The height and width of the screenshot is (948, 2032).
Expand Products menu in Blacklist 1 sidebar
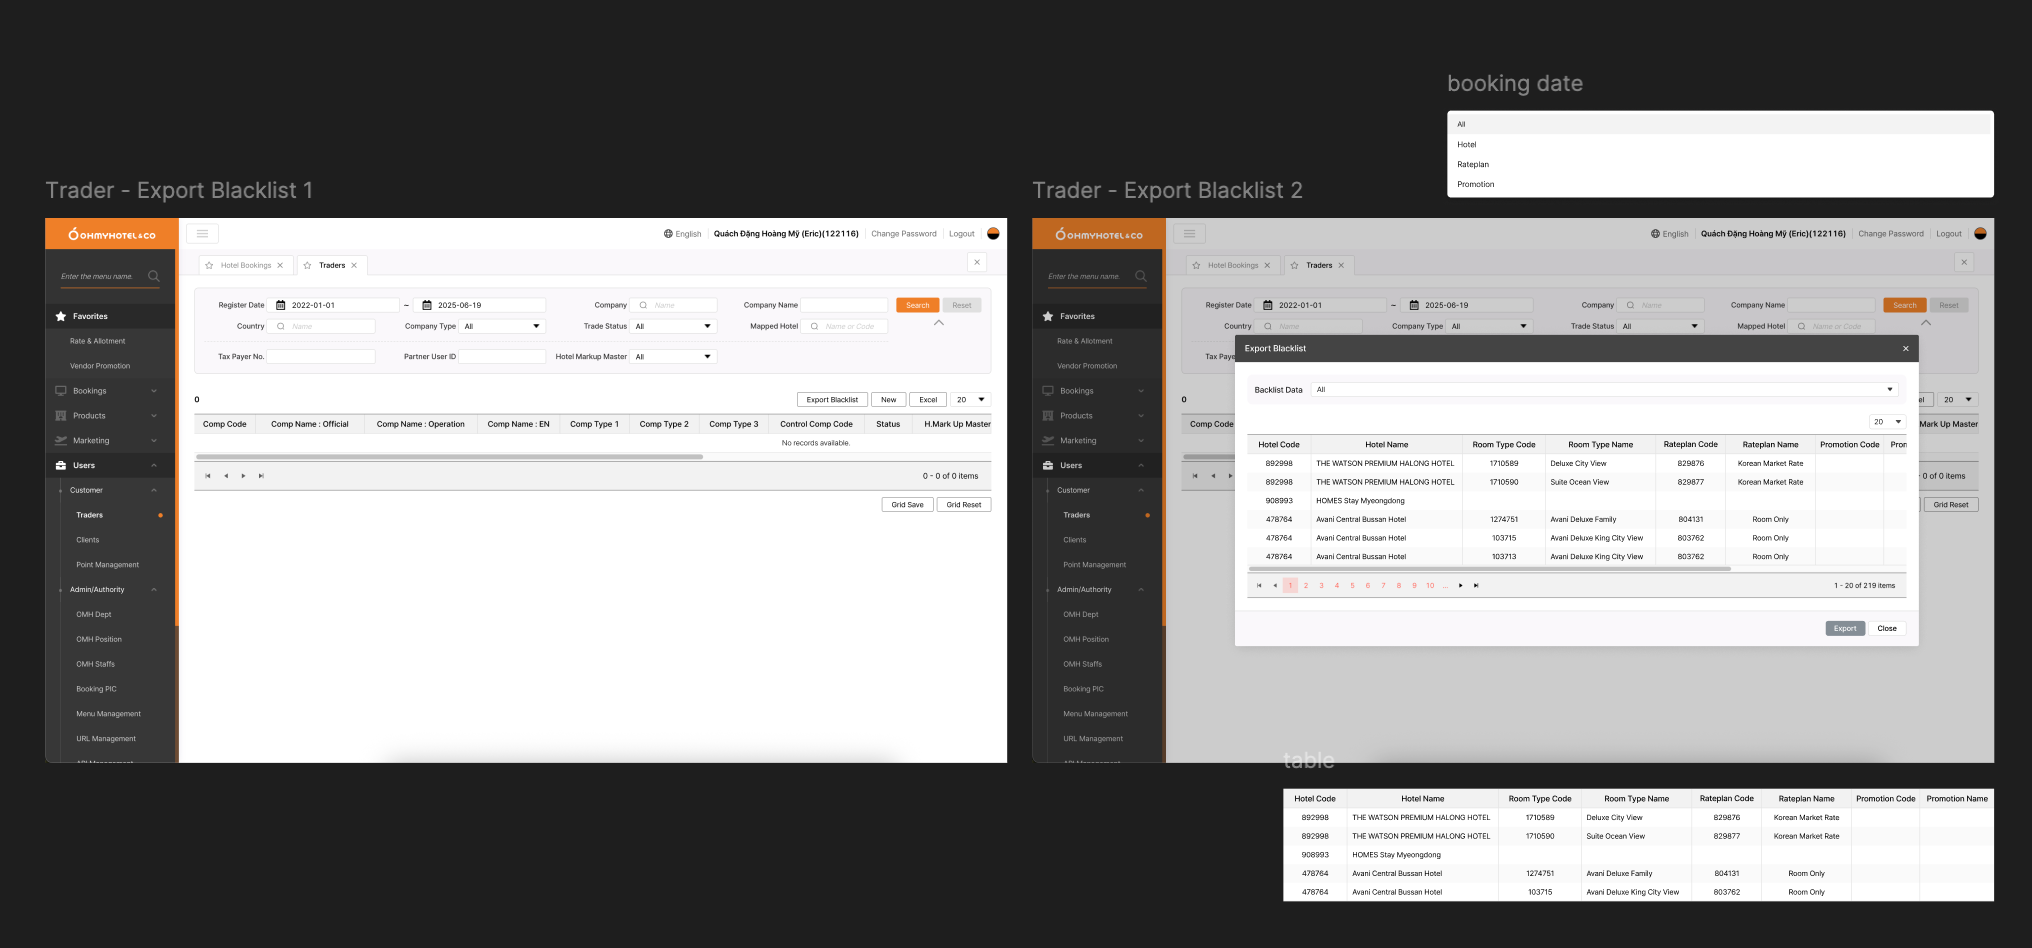pyautogui.click(x=110, y=416)
